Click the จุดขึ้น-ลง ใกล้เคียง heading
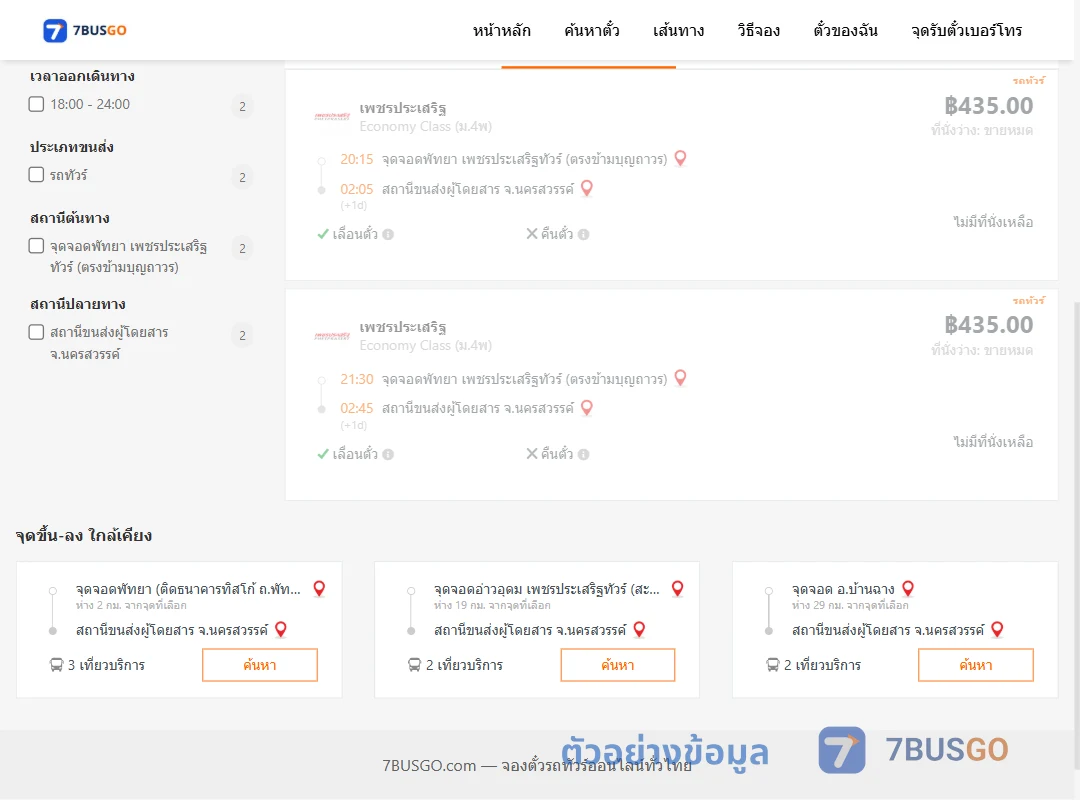The height and width of the screenshot is (800, 1080). tap(84, 535)
